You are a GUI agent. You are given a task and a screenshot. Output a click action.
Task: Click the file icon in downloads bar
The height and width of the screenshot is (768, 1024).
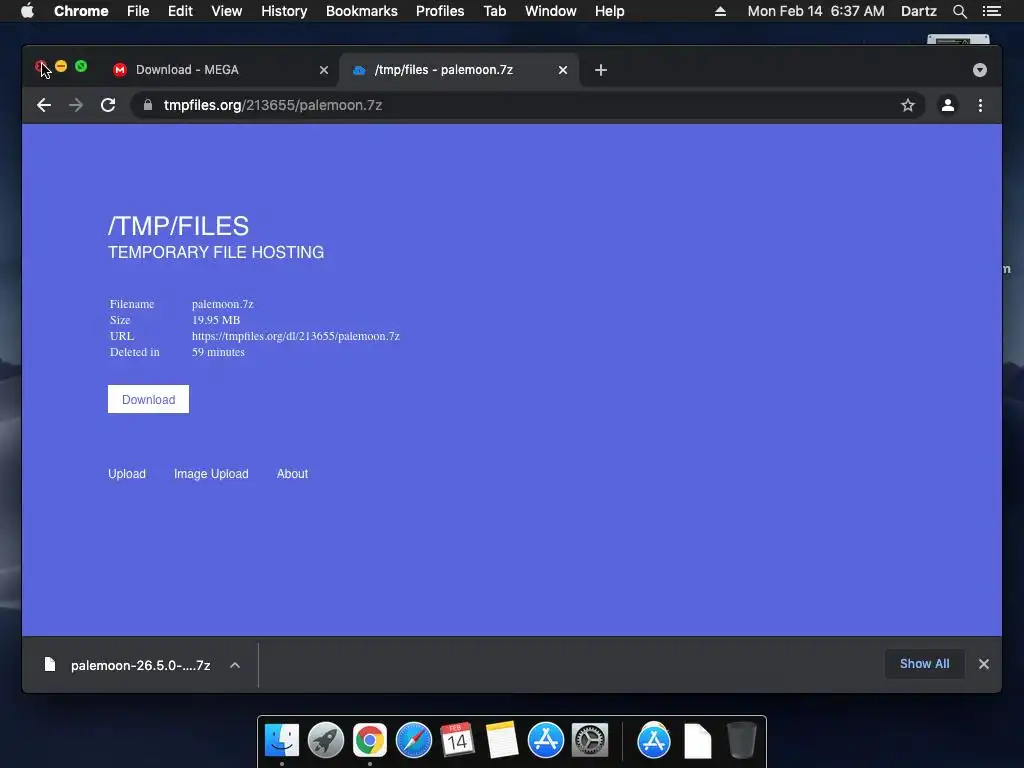[x=50, y=665]
